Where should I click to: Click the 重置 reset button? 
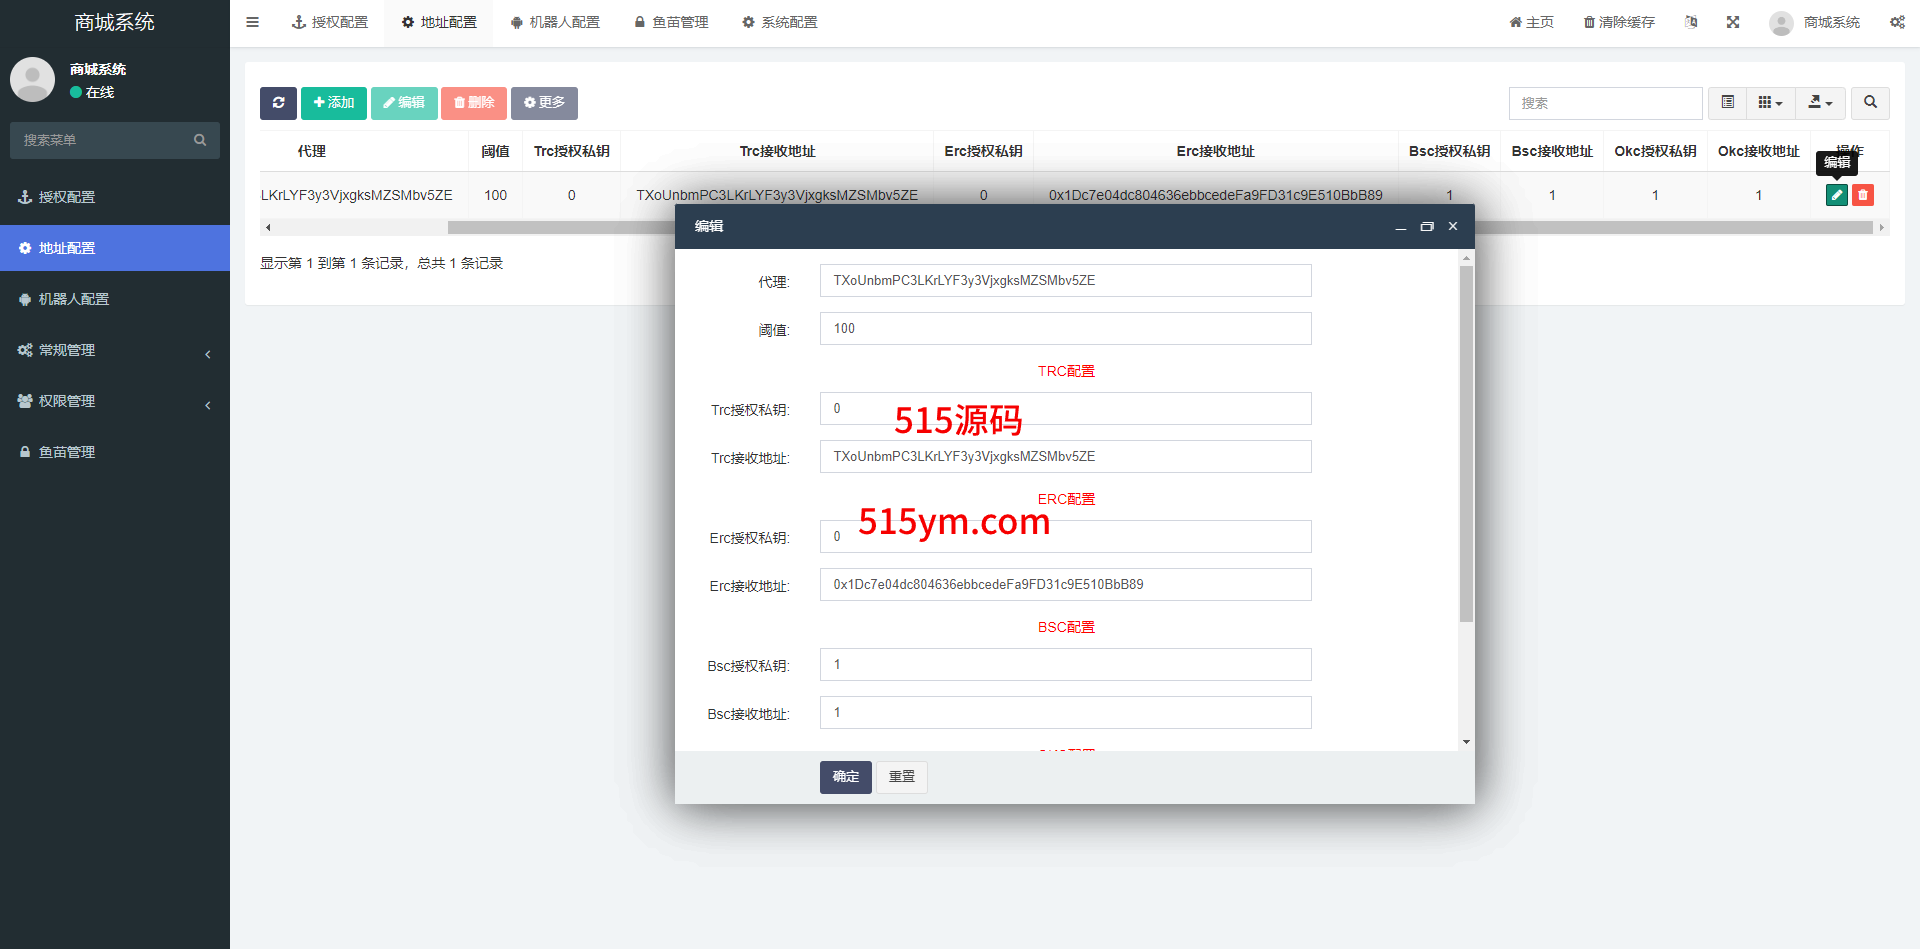[902, 777]
